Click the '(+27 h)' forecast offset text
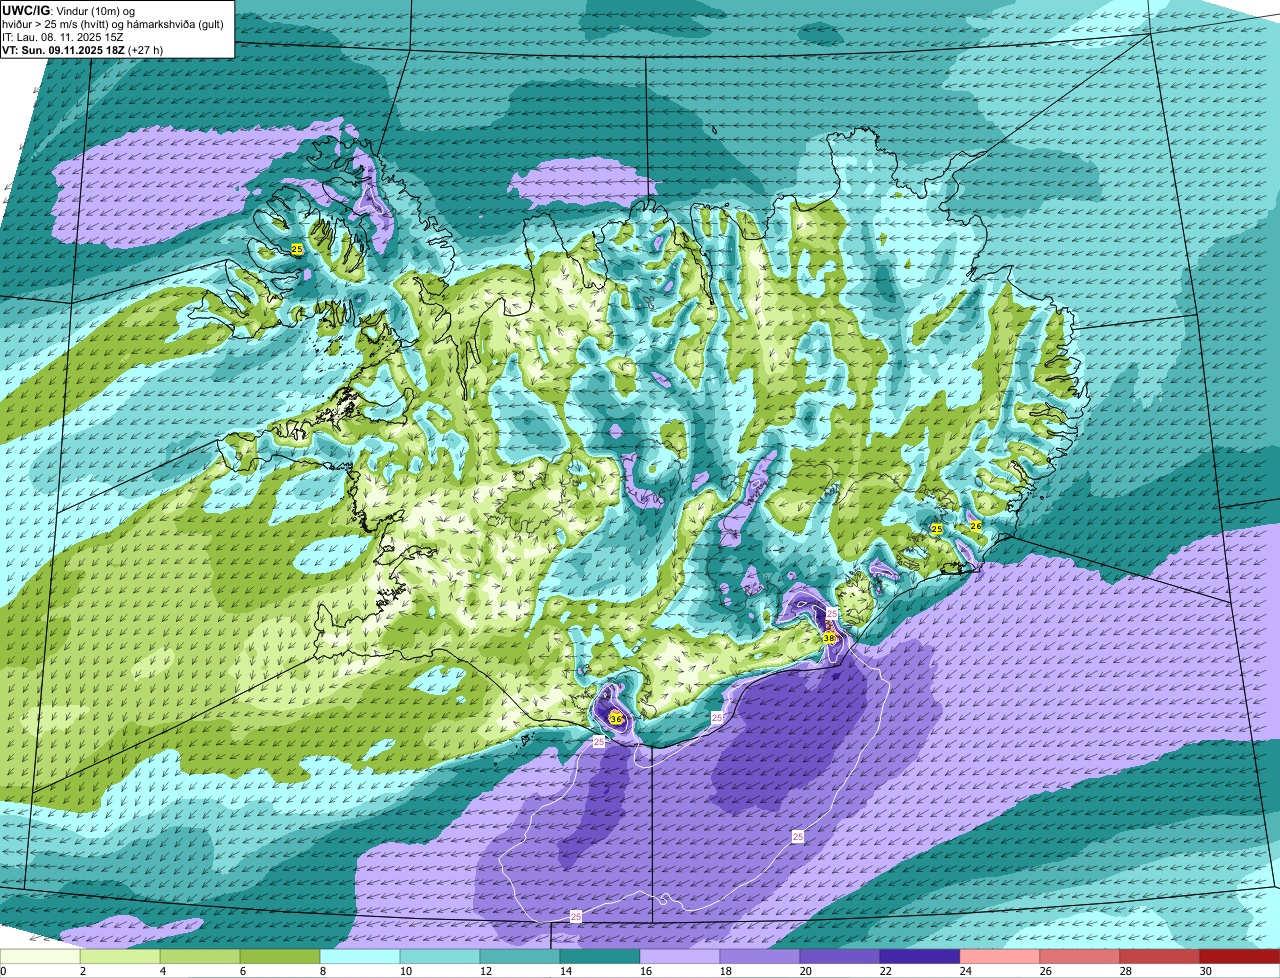 click(145, 50)
